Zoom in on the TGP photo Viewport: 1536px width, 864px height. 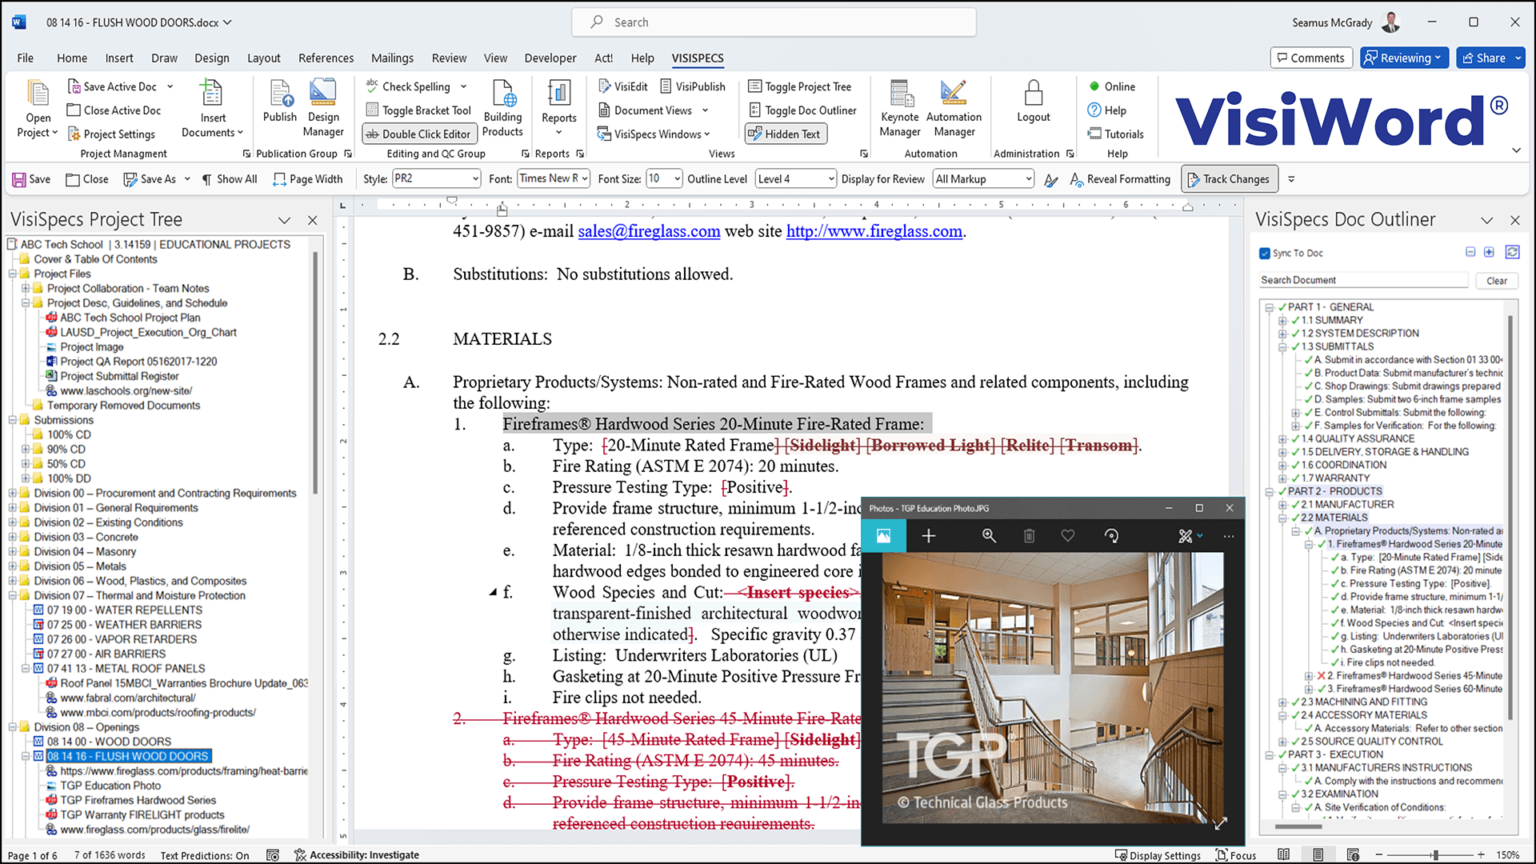(x=988, y=536)
